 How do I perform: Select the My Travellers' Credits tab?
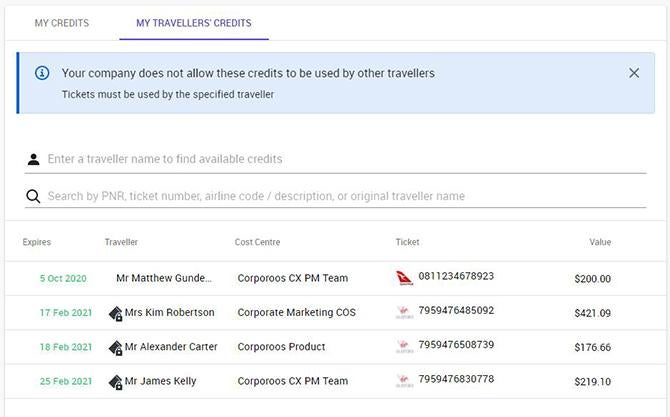tap(194, 23)
